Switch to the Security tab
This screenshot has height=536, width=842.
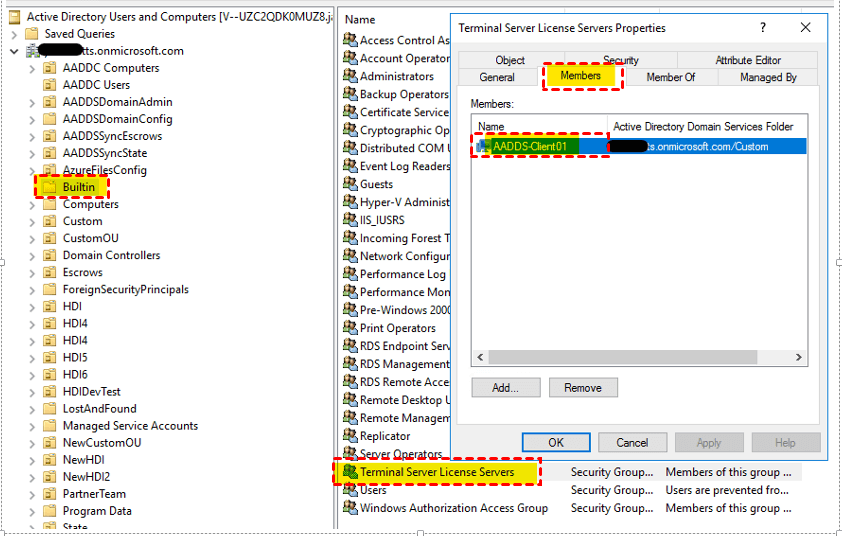pyautogui.click(x=621, y=60)
